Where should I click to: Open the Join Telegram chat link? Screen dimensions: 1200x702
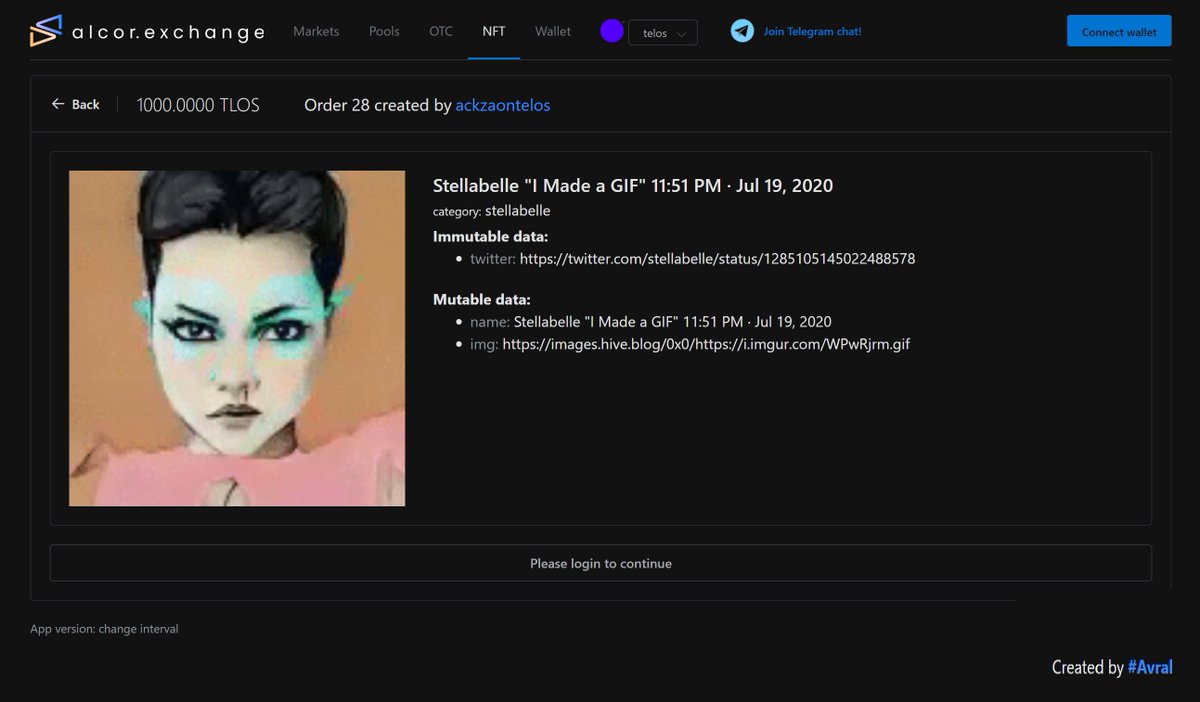click(812, 31)
